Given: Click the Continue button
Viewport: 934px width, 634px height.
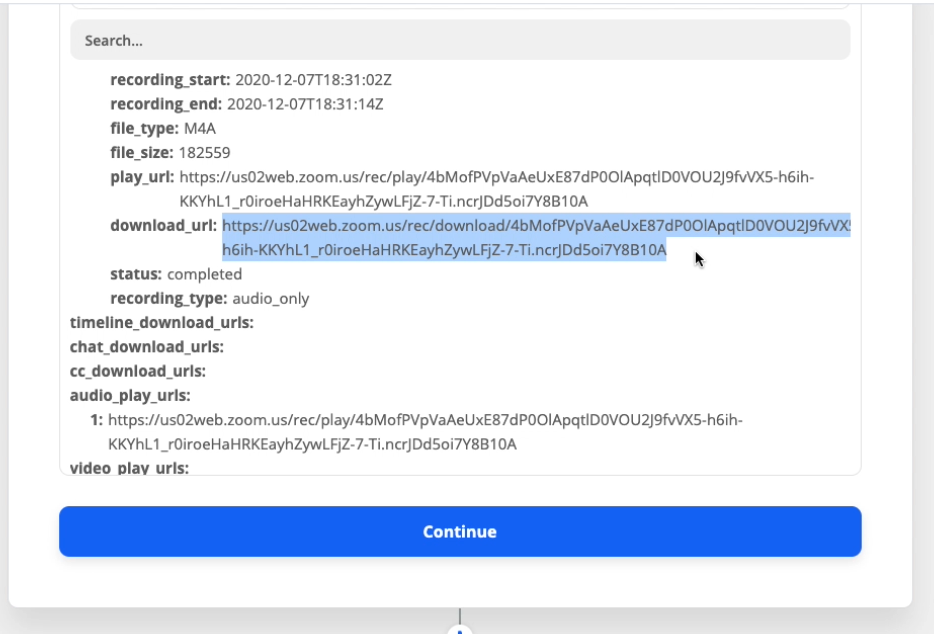Looking at the screenshot, I should pyautogui.click(x=460, y=532).
